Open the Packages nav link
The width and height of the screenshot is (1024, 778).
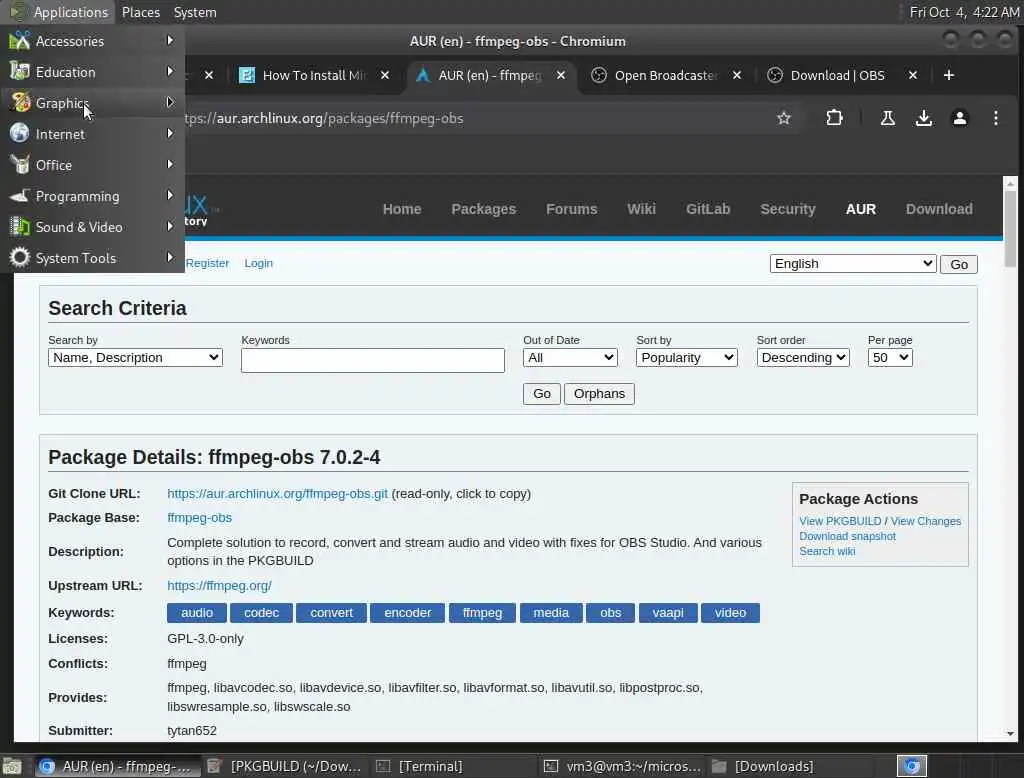point(483,209)
